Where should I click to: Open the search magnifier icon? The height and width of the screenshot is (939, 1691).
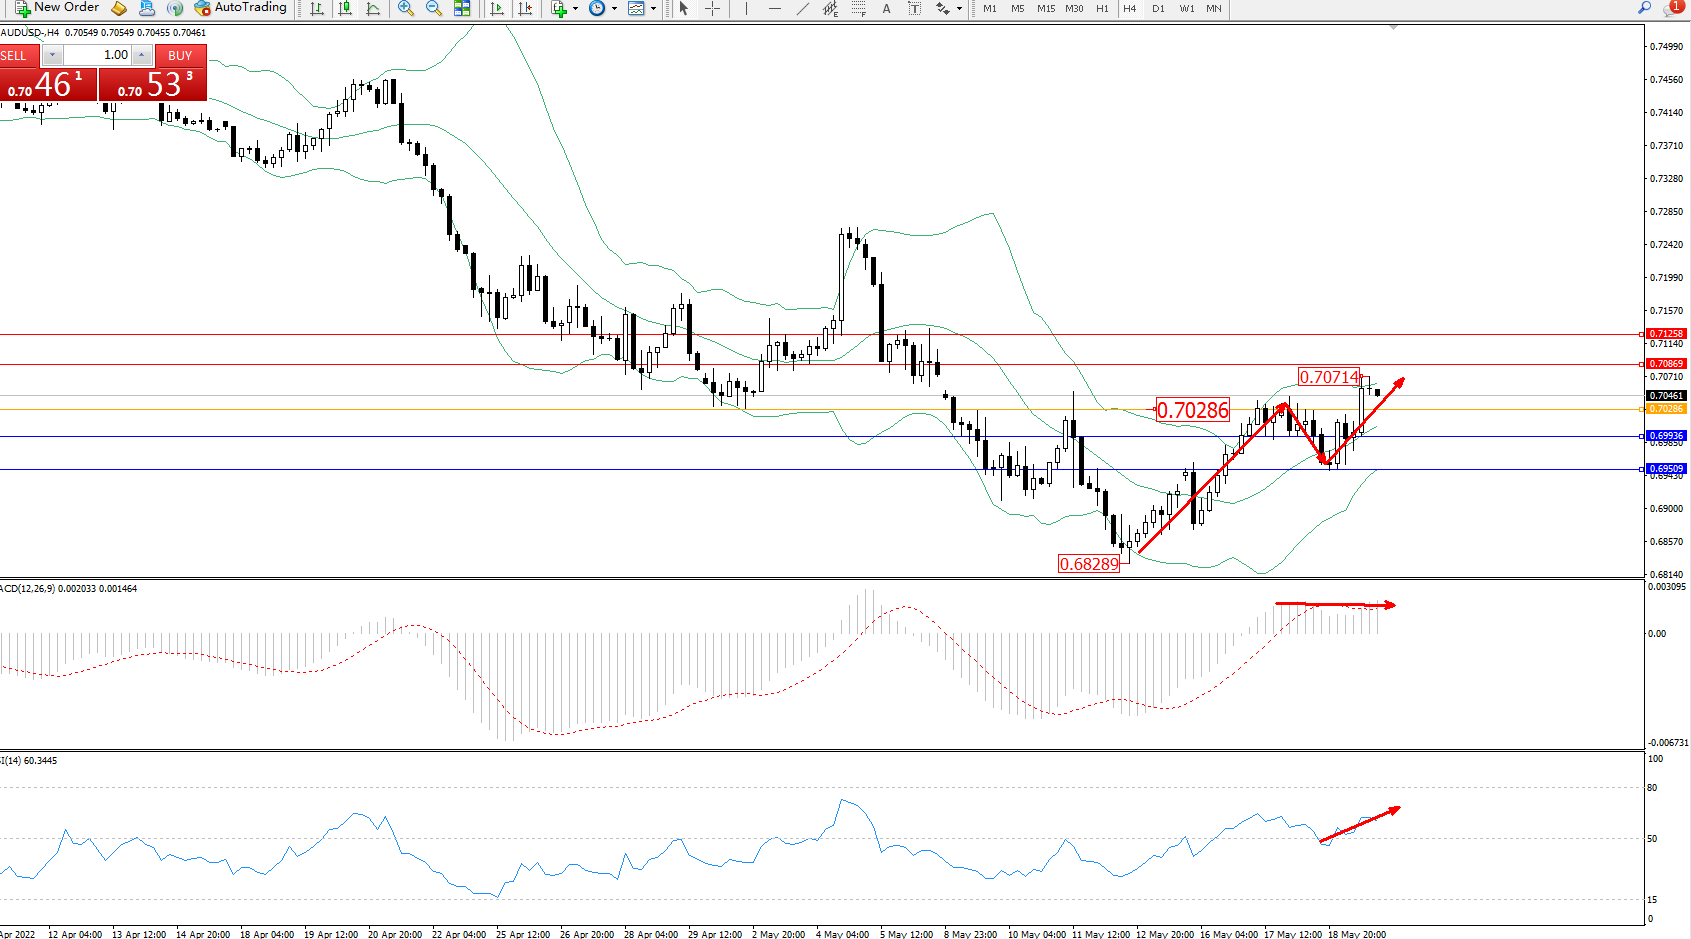pos(1644,8)
